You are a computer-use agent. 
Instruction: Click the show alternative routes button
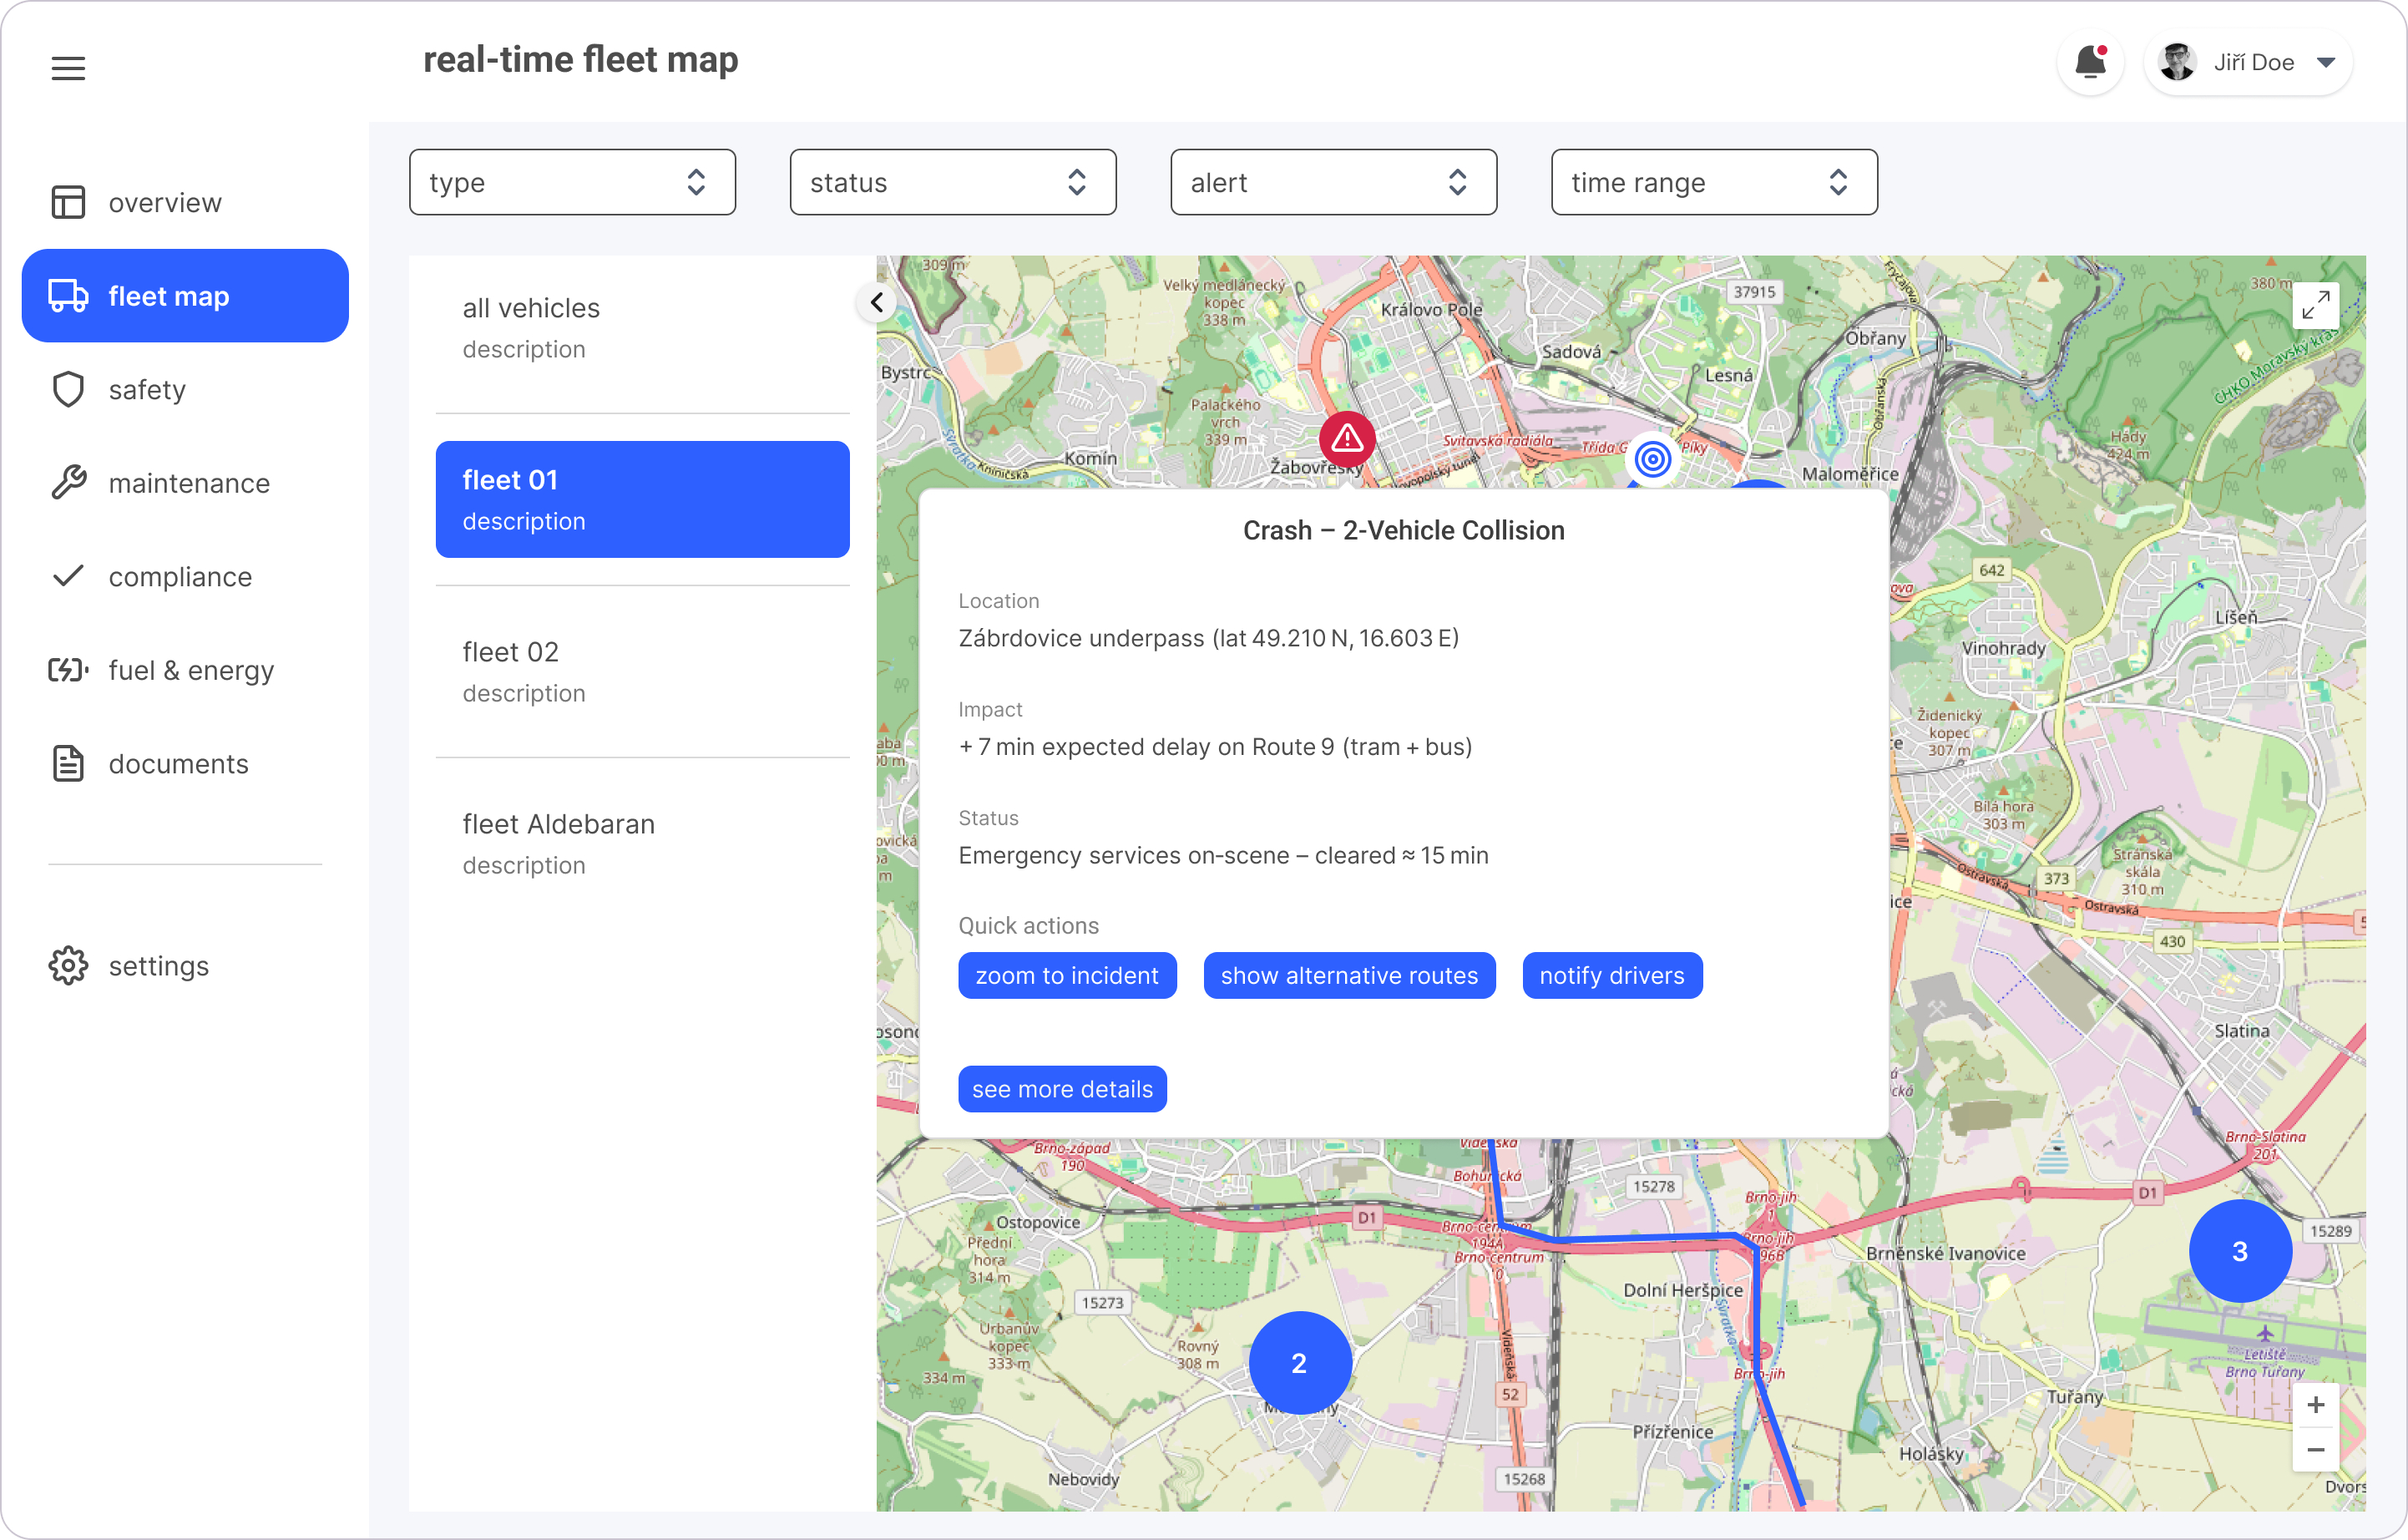(x=1348, y=976)
